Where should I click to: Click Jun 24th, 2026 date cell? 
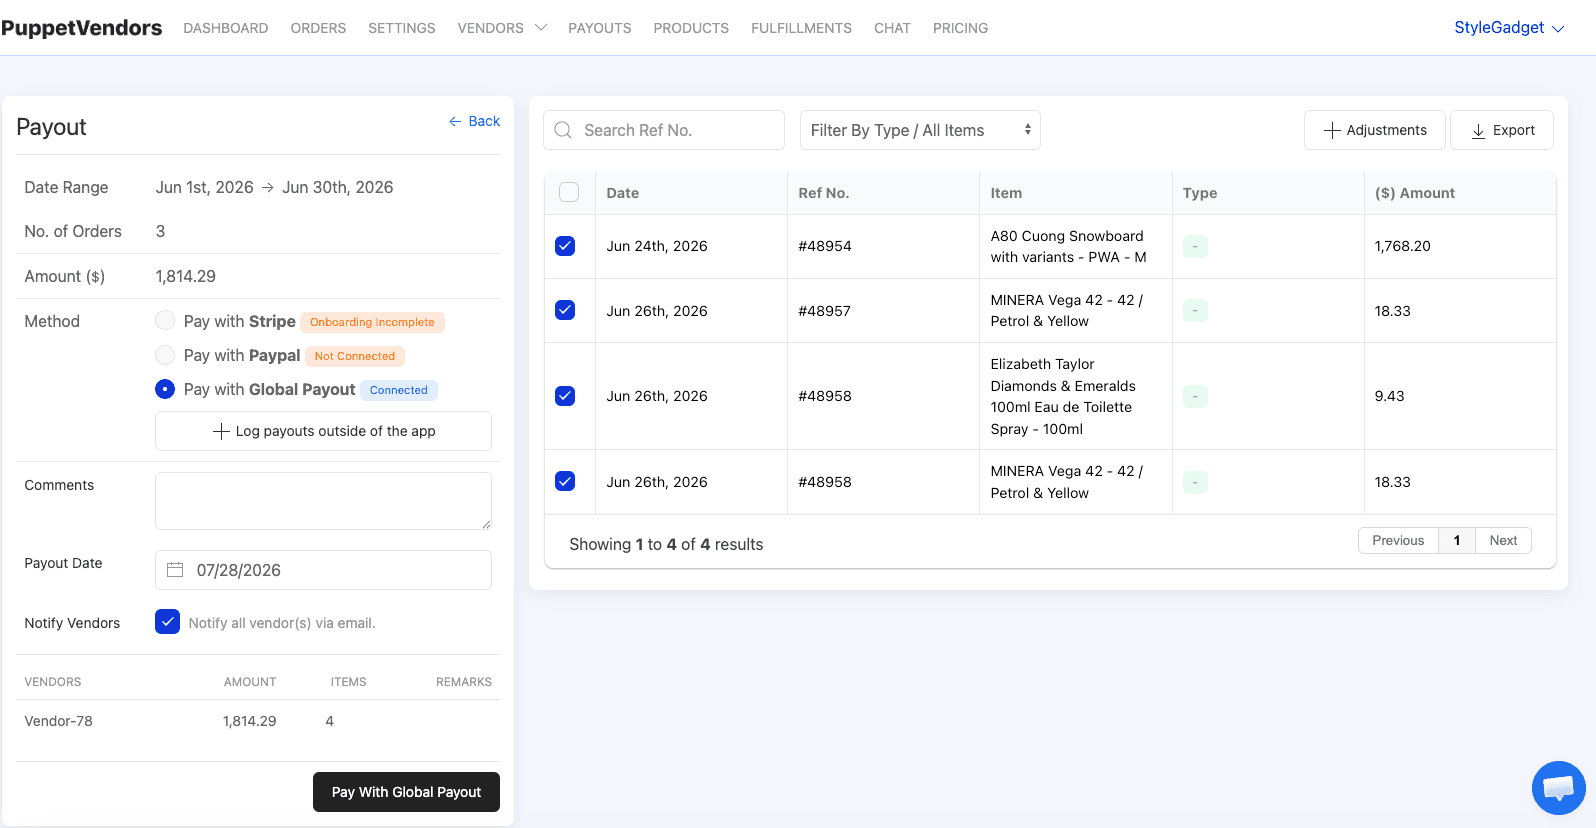[x=657, y=246]
